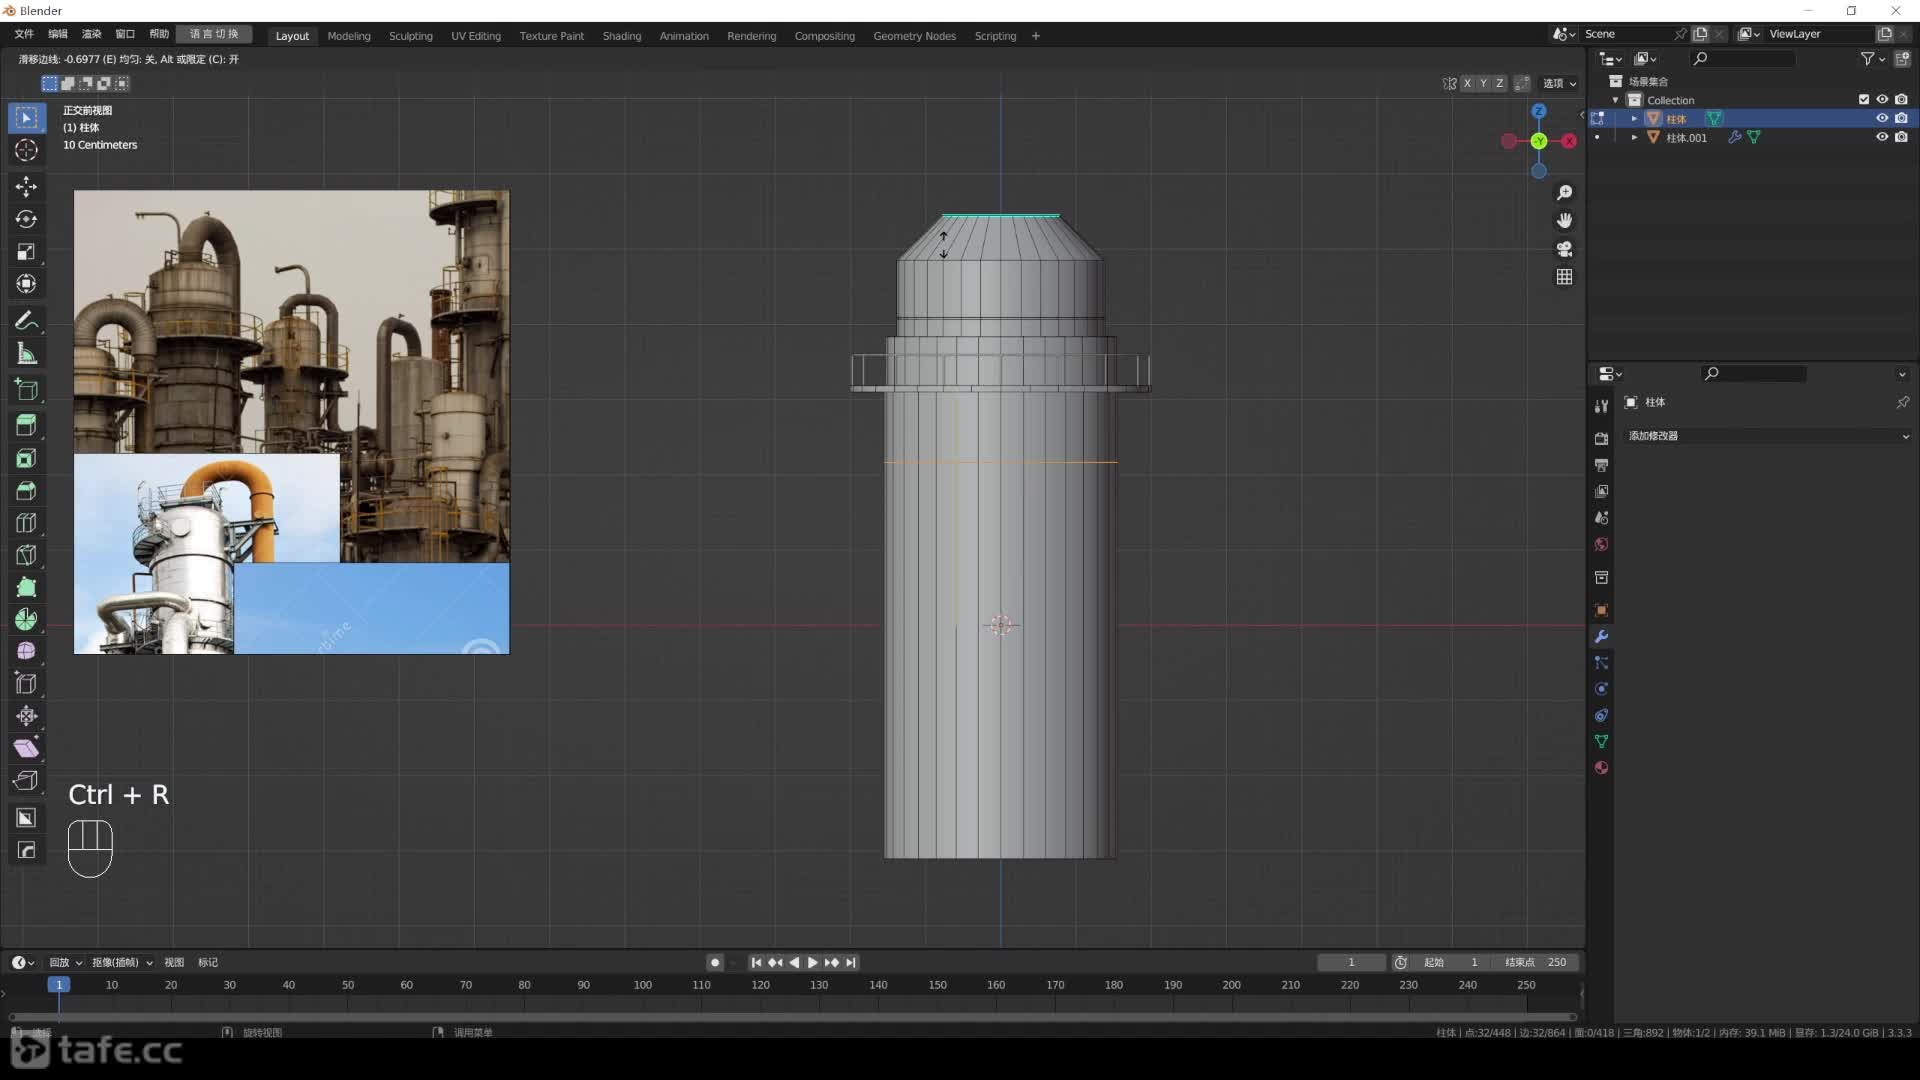Click the viewport zoom magnifier icon

[x=1564, y=192]
